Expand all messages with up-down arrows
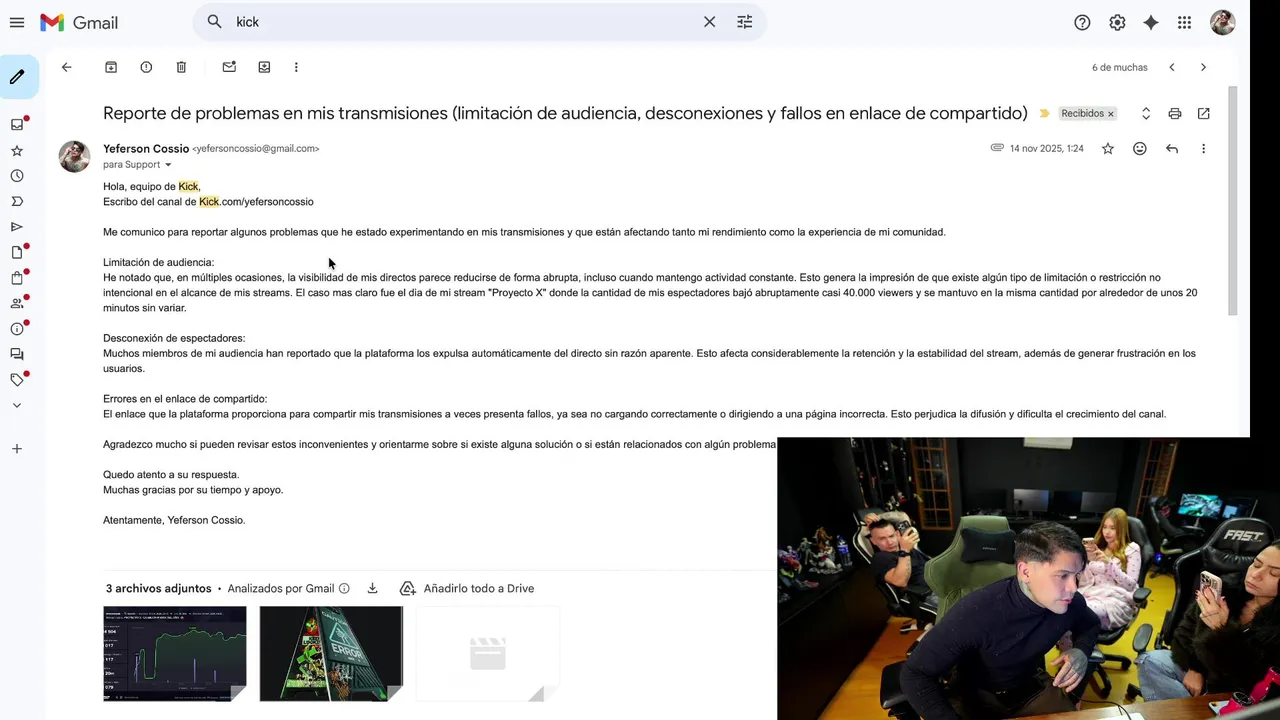1280x720 pixels. (1146, 114)
